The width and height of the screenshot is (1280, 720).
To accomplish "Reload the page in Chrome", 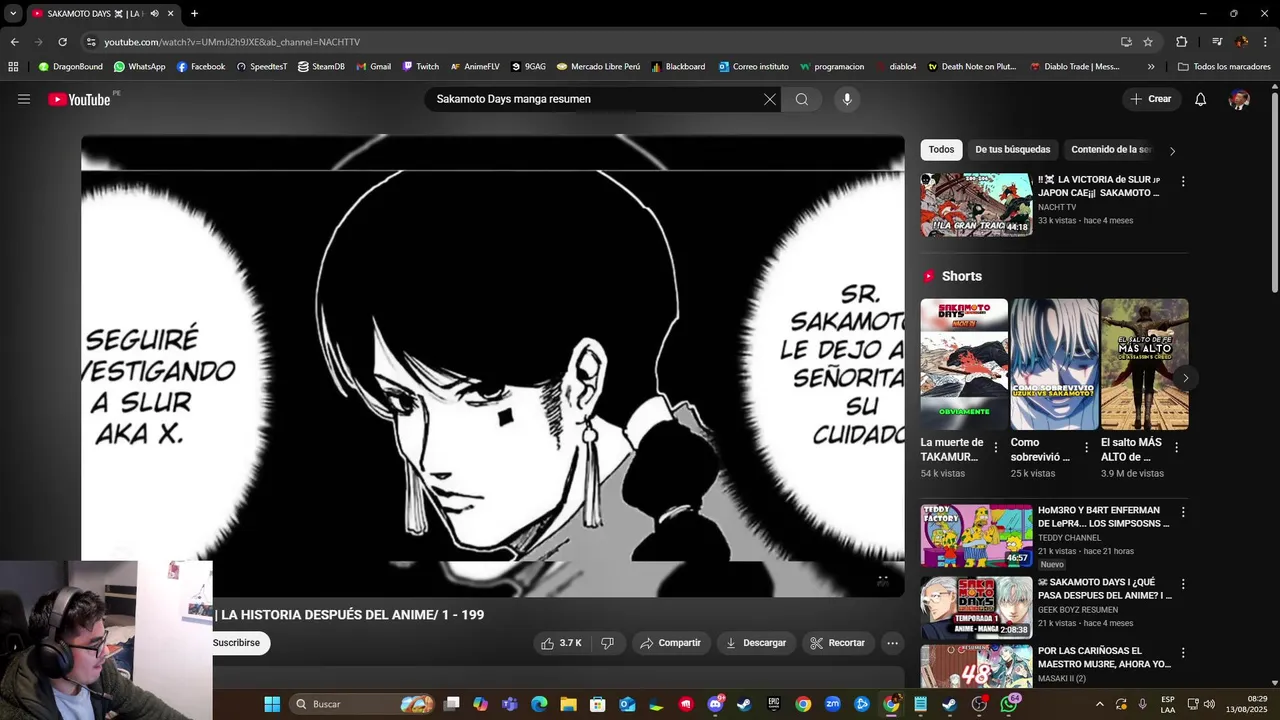I will tap(62, 42).
